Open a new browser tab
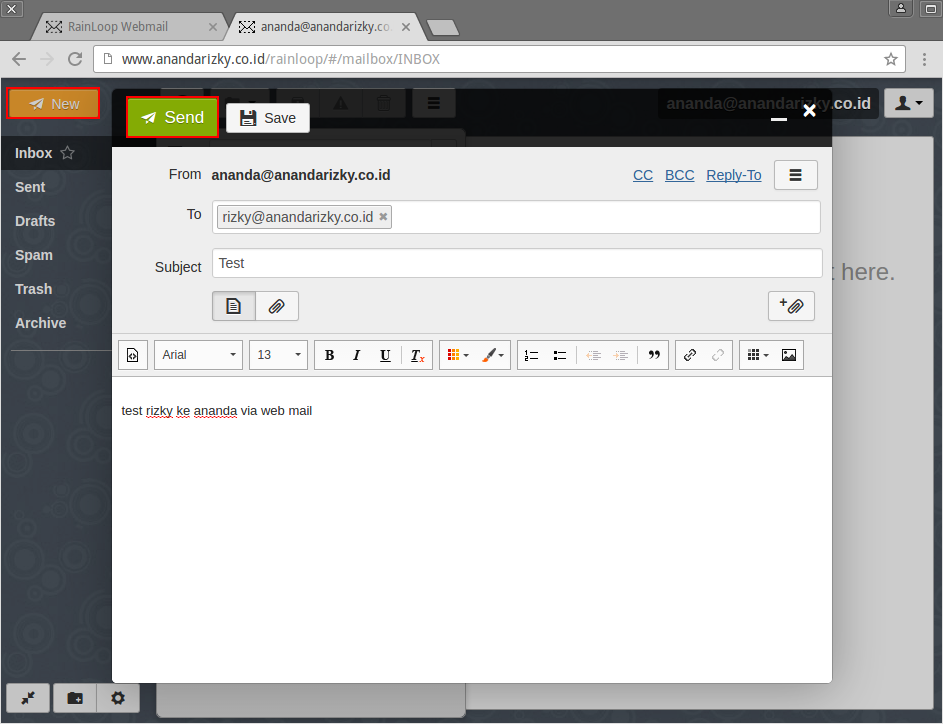This screenshot has height=724, width=943. pos(443,28)
